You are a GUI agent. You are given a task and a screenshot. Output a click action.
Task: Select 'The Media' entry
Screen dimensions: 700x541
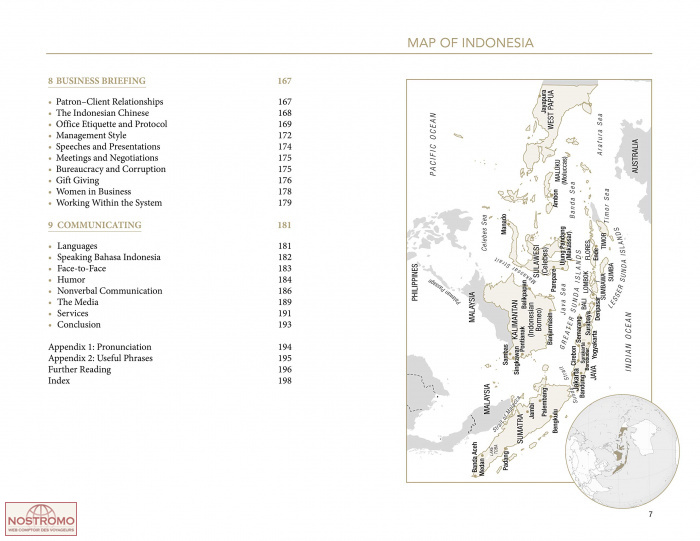[x=78, y=302]
